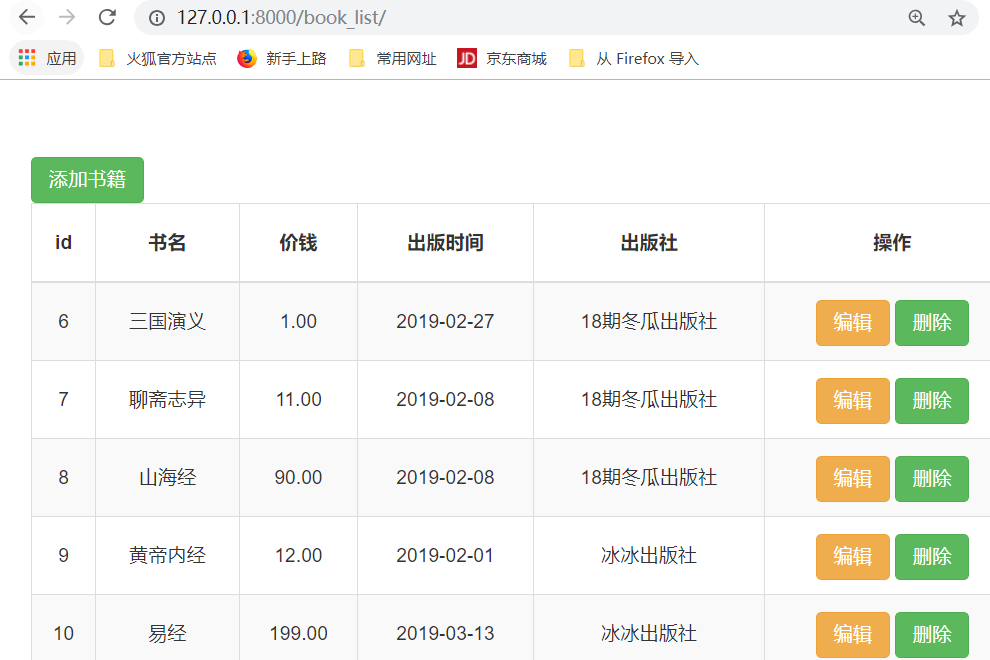
Task: Open the 京东商城 JD bookmark
Action: [x=502, y=58]
